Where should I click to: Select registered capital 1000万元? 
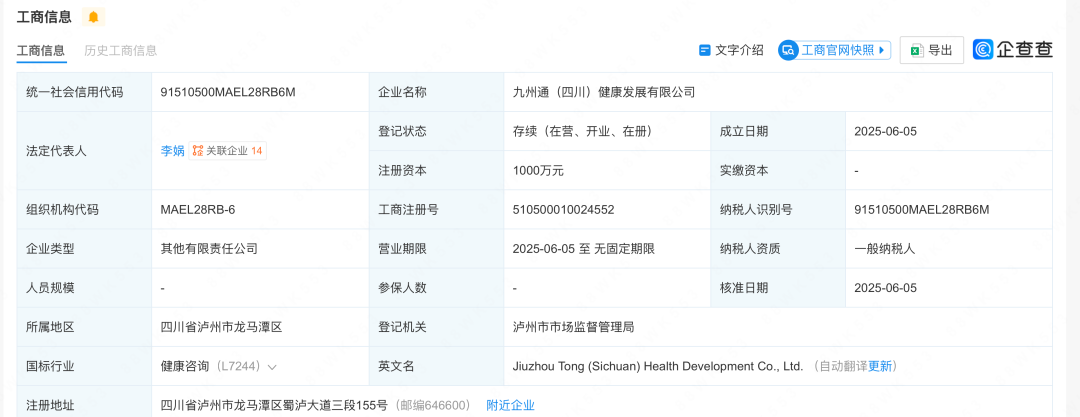point(539,171)
